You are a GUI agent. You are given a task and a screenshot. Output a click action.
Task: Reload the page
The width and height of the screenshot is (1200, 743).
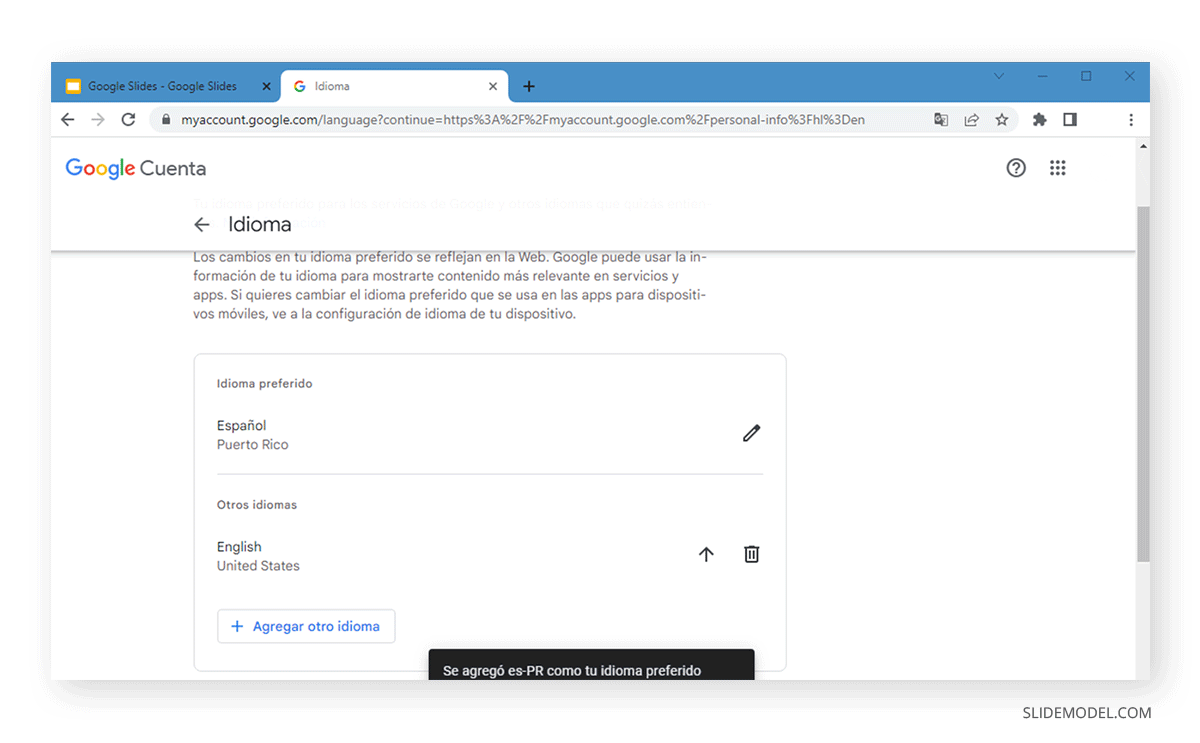coord(128,119)
